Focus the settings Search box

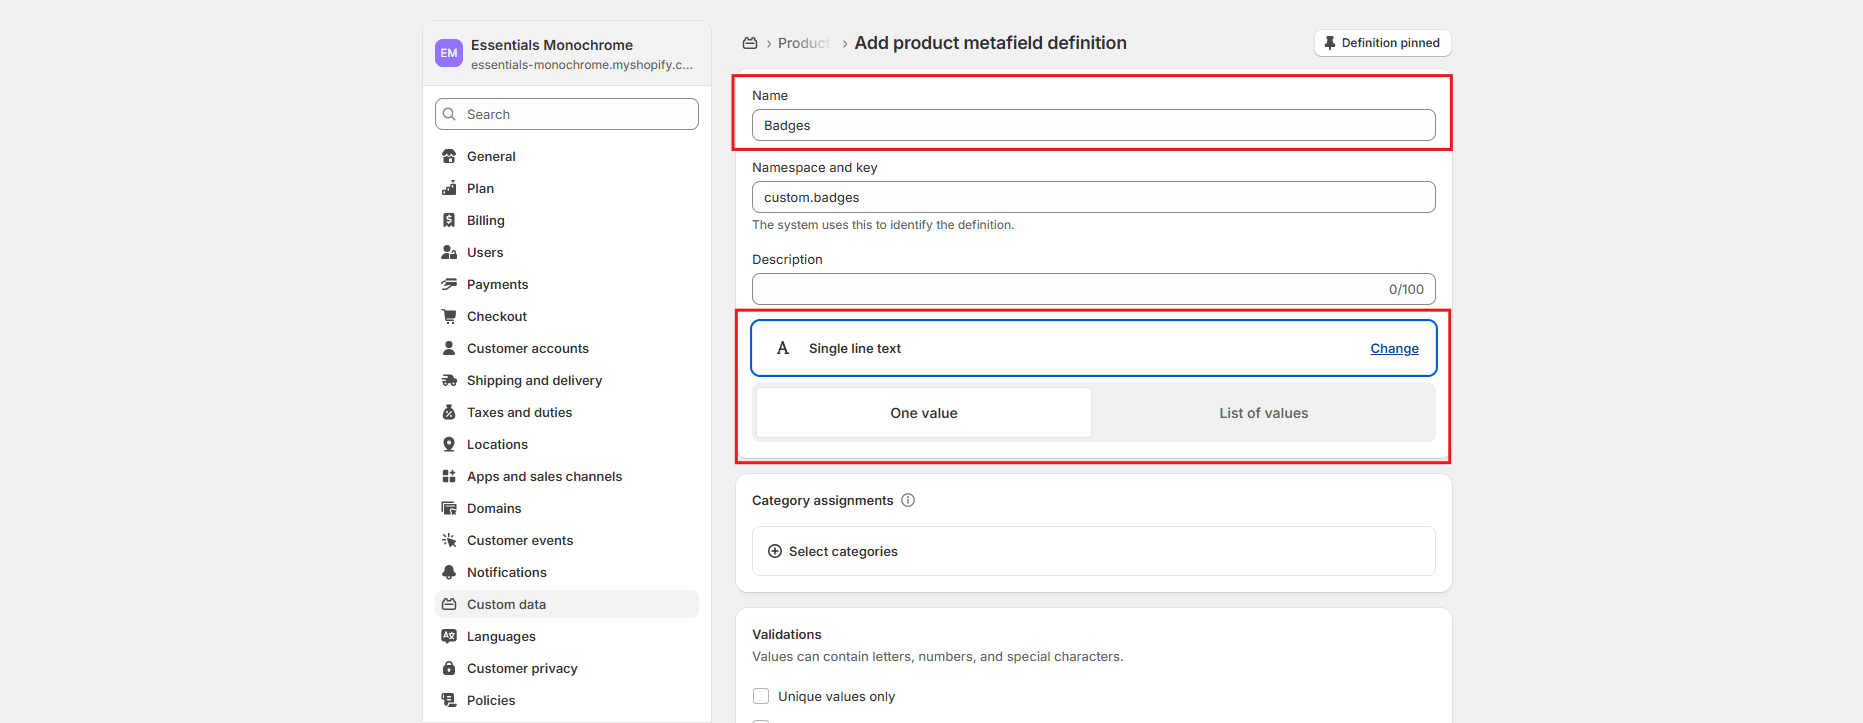567,114
